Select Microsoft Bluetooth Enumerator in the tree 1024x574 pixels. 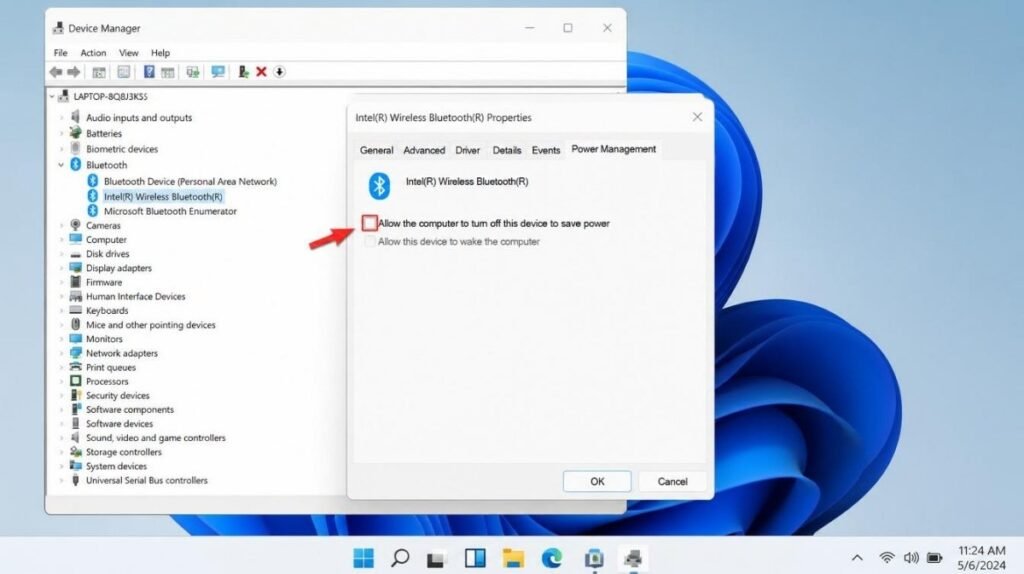coord(170,212)
